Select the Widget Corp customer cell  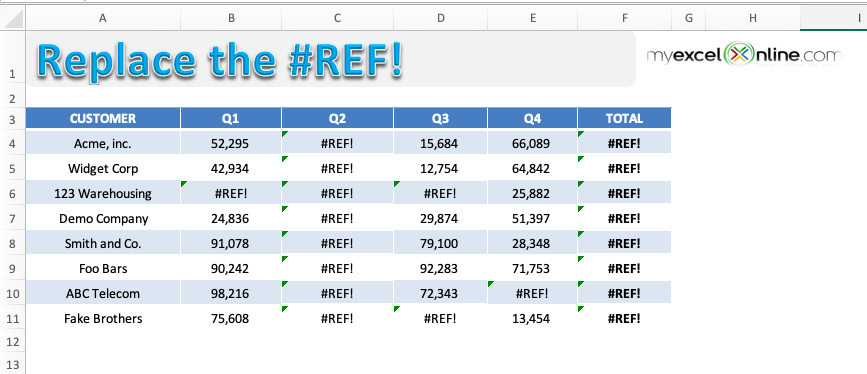click(103, 168)
